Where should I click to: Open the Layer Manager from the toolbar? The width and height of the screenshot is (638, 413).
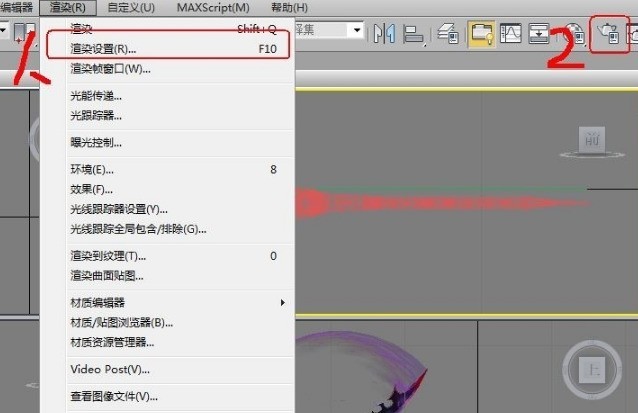tap(449, 32)
